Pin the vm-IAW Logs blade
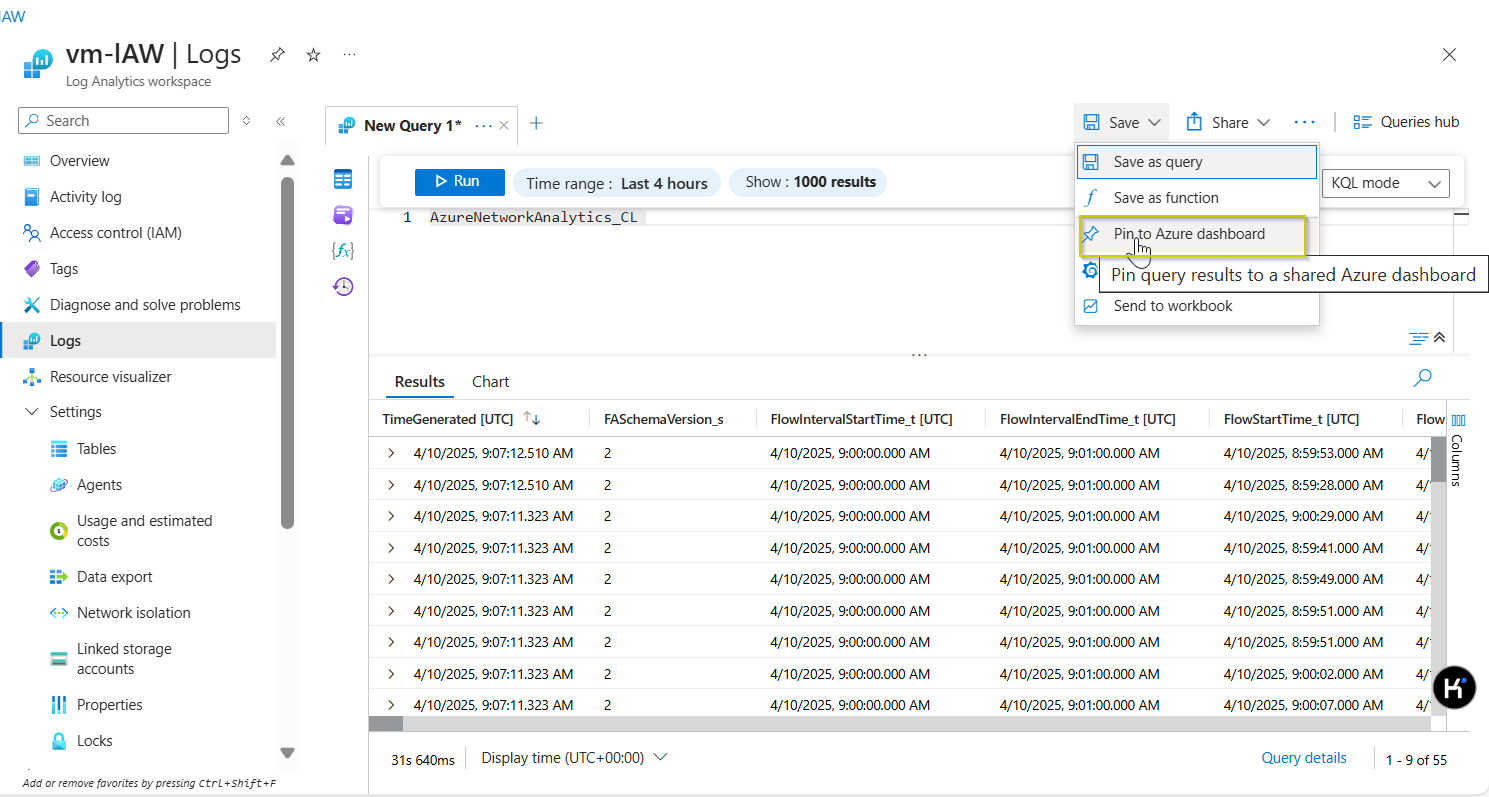Viewport: 1489px width, 797px height. 277,55
